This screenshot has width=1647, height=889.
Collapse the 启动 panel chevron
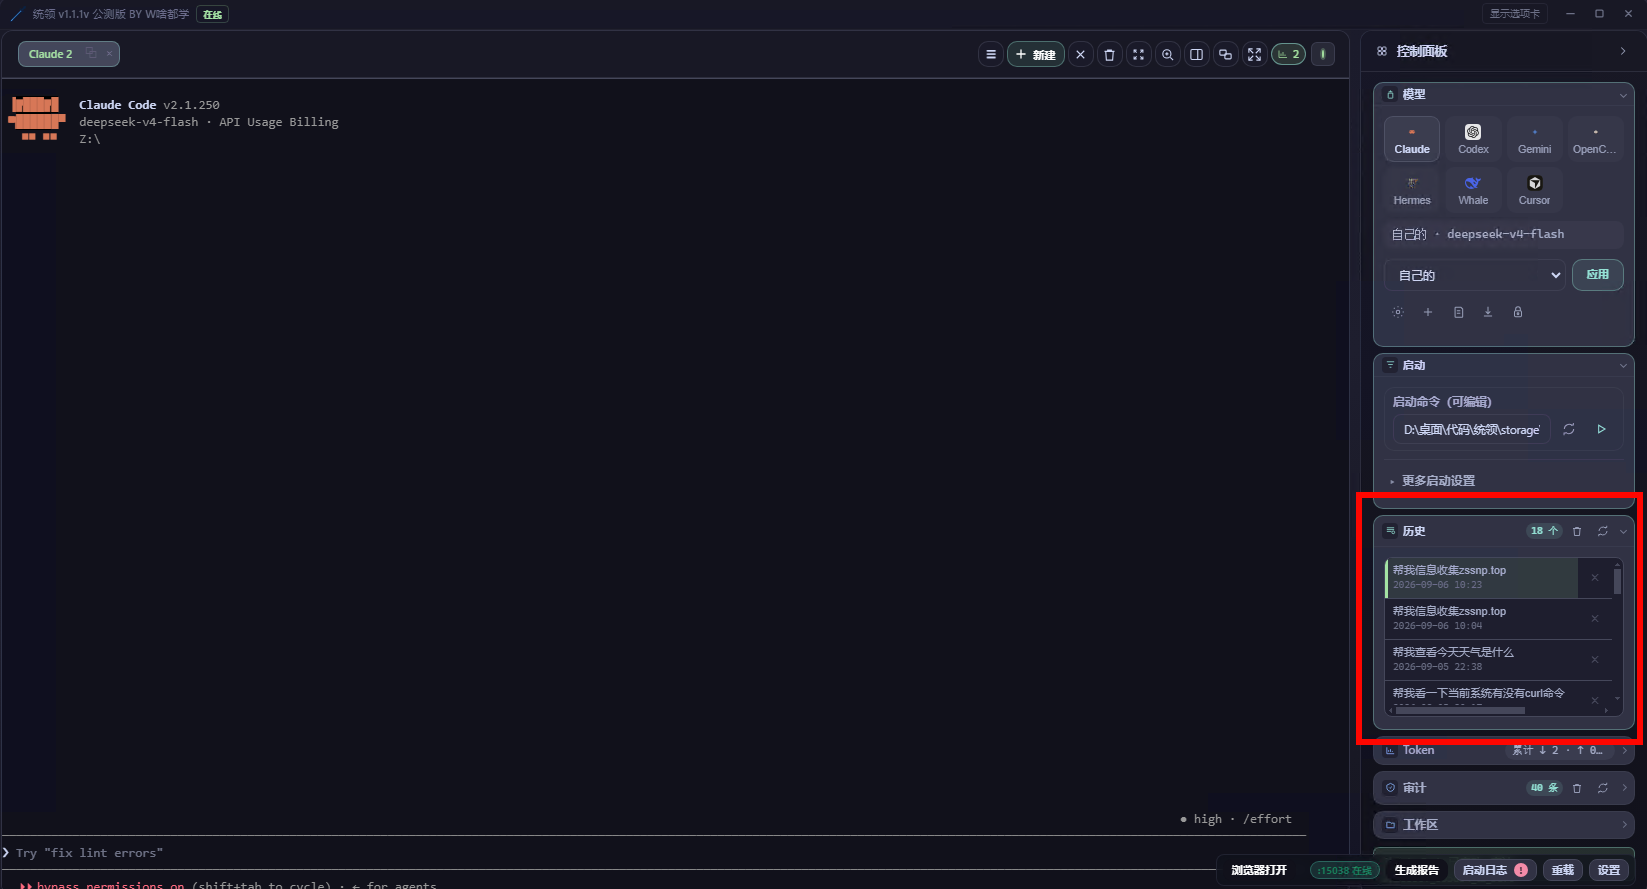point(1623,366)
